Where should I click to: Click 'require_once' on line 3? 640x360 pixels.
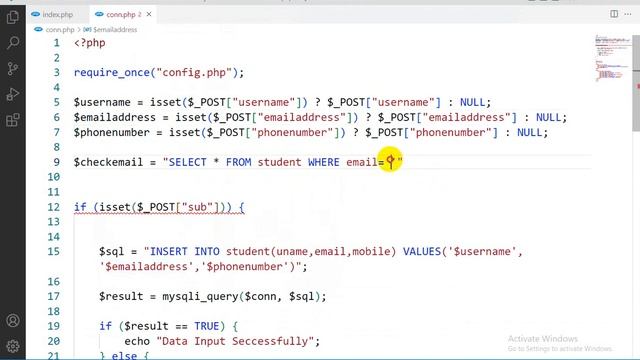pos(112,73)
